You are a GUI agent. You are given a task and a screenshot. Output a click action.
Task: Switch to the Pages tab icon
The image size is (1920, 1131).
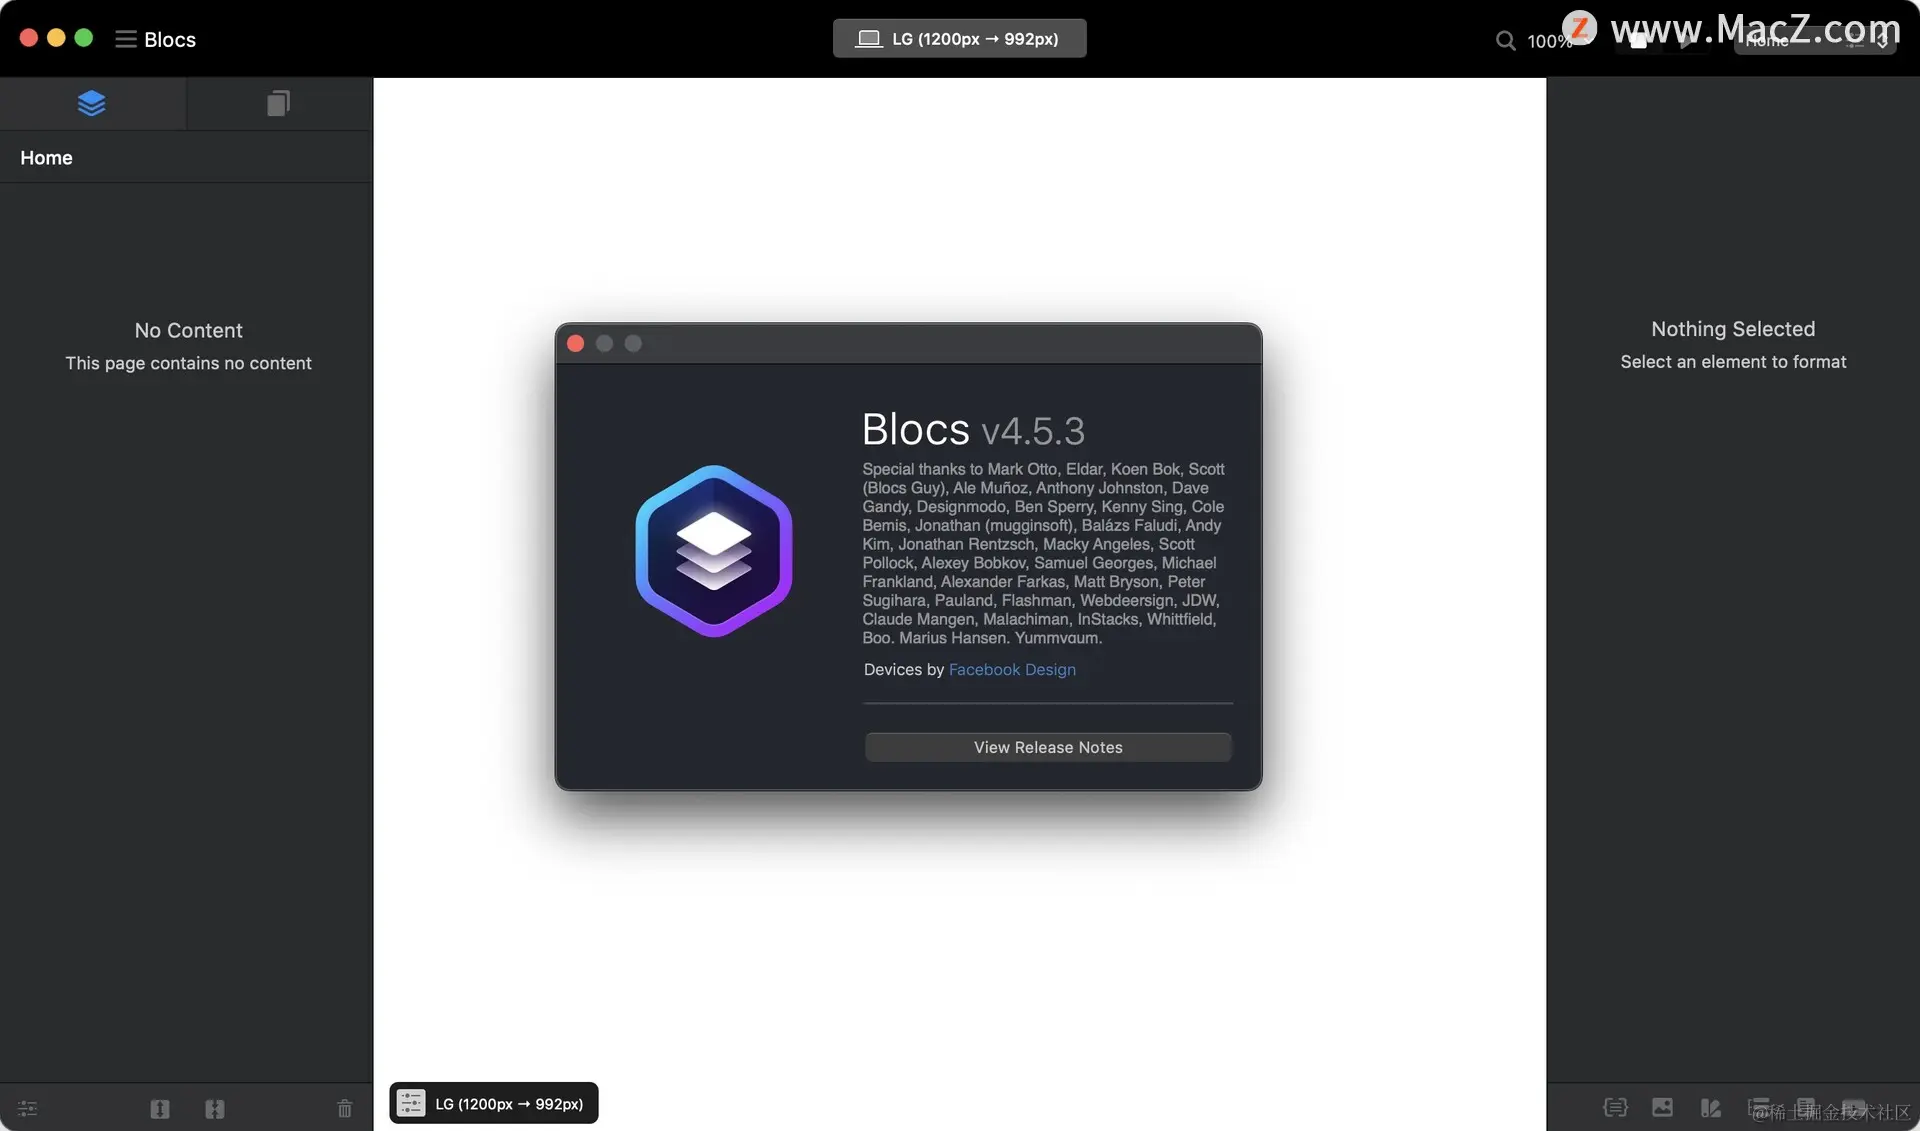pyautogui.click(x=278, y=103)
